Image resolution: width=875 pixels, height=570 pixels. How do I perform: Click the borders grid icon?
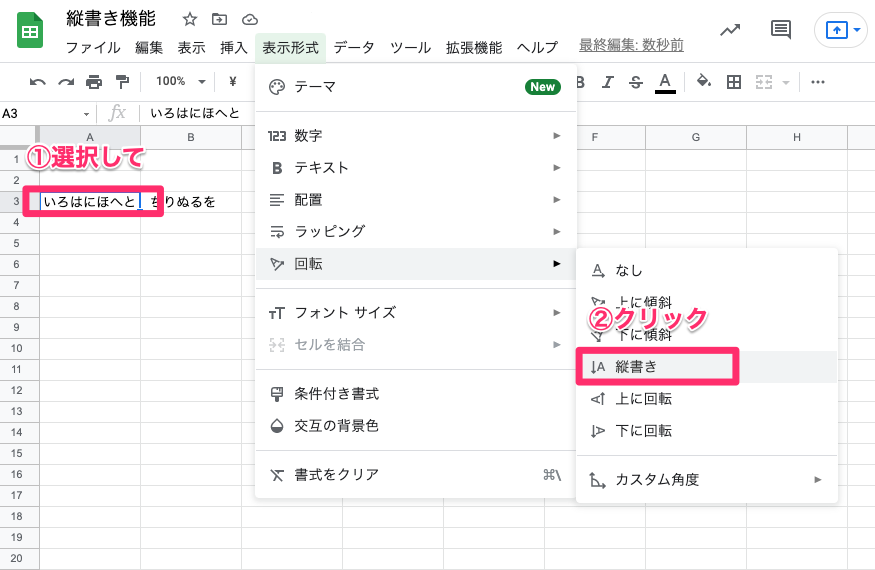click(x=733, y=82)
